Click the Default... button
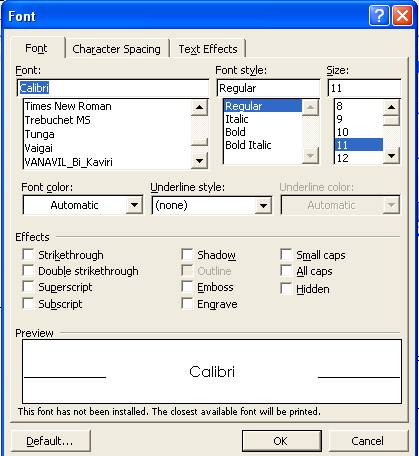419x456 pixels. [x=50, y=441]
